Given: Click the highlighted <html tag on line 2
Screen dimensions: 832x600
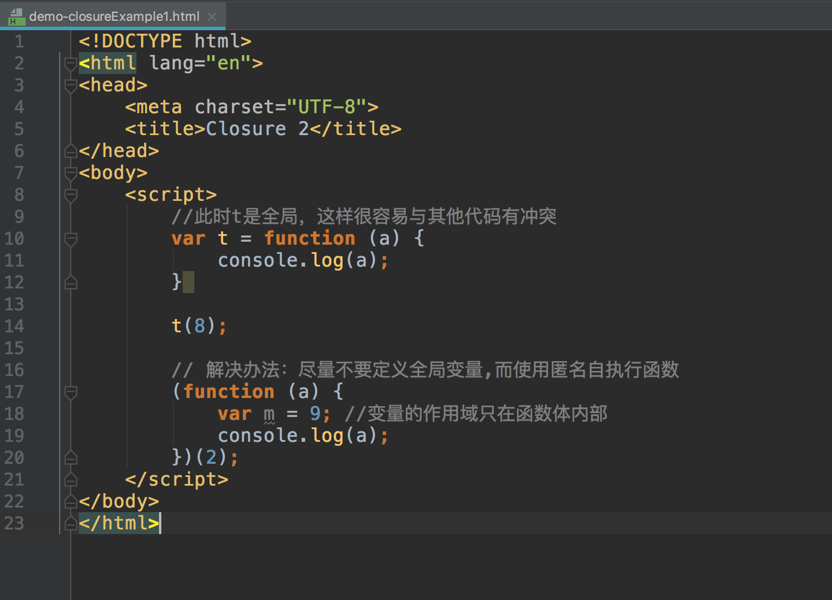Looking at the screenshot, I should pyautogui.click(x=107, y=64).
